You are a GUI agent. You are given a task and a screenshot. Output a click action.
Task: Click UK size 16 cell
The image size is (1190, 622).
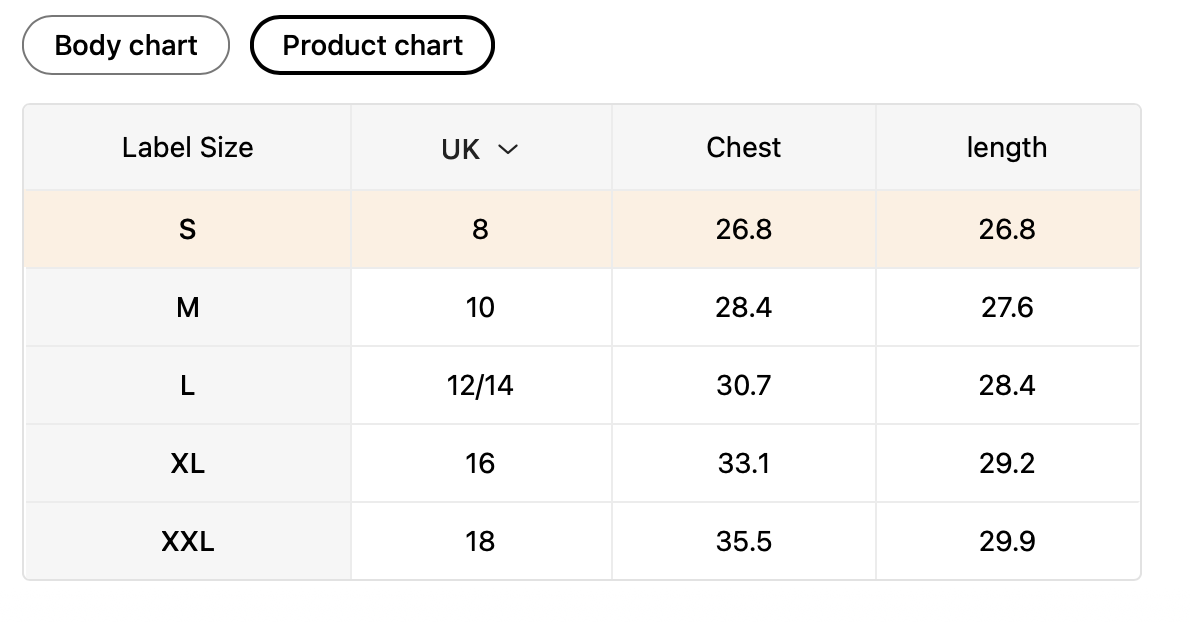coord(480,464)
